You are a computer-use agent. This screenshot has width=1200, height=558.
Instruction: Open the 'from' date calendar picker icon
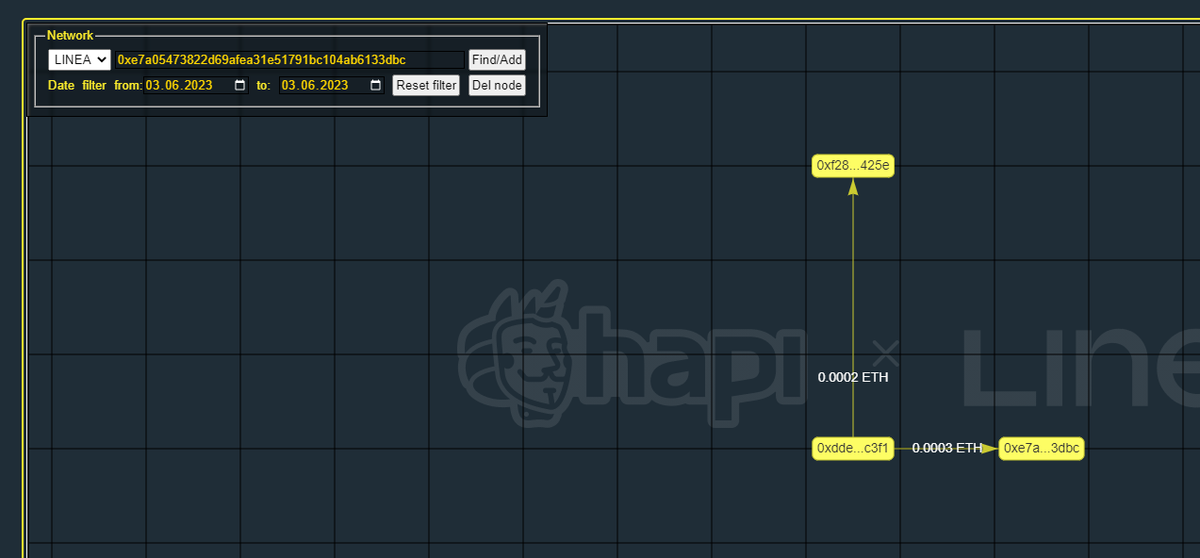click(x=240, y=85)
